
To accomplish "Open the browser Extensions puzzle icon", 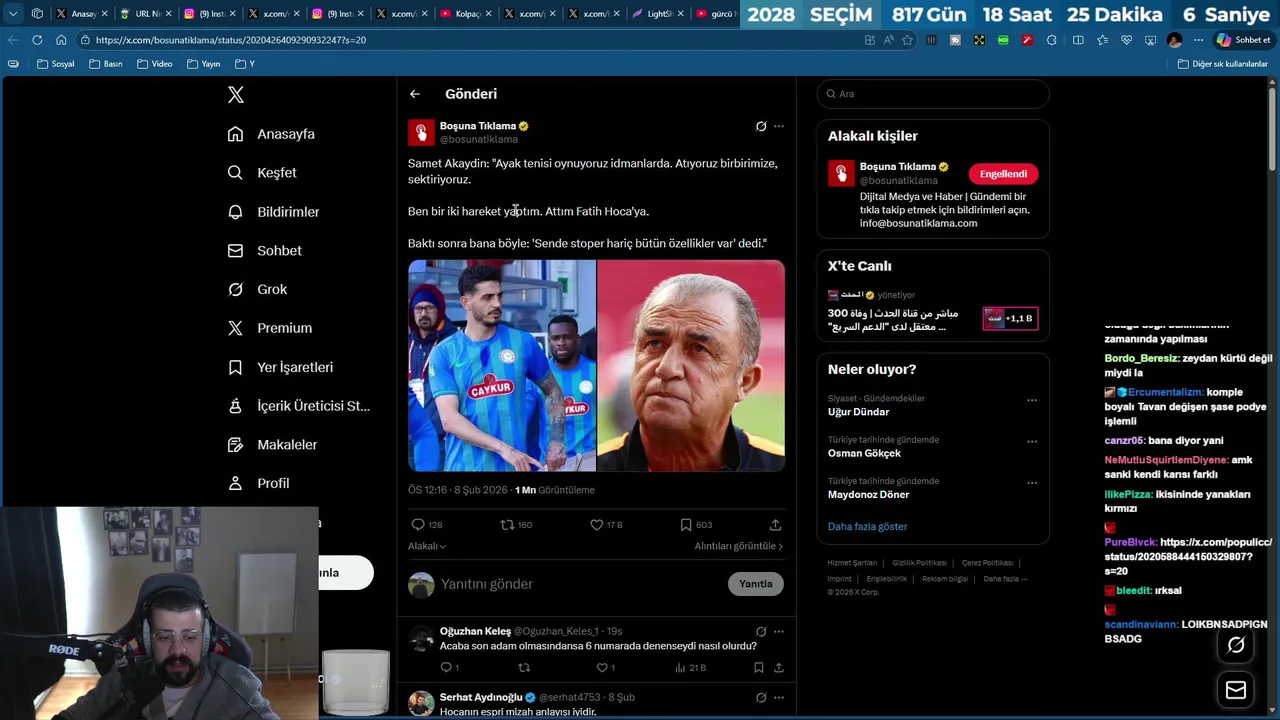I will coord(1052,40).
